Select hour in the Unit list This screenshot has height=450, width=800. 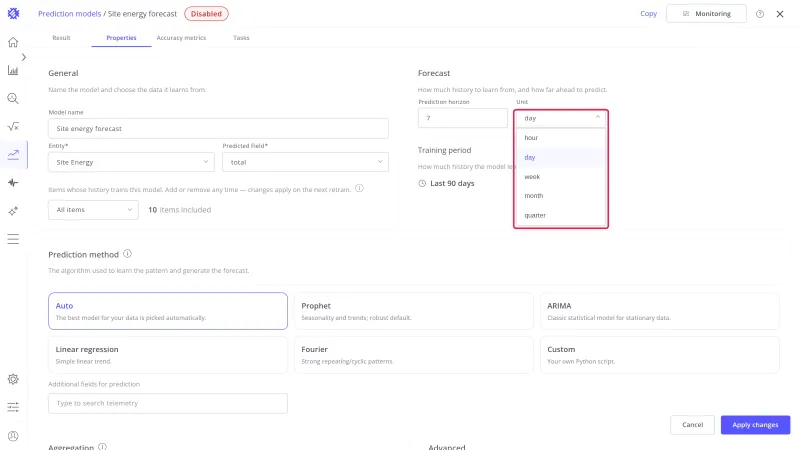561,138
